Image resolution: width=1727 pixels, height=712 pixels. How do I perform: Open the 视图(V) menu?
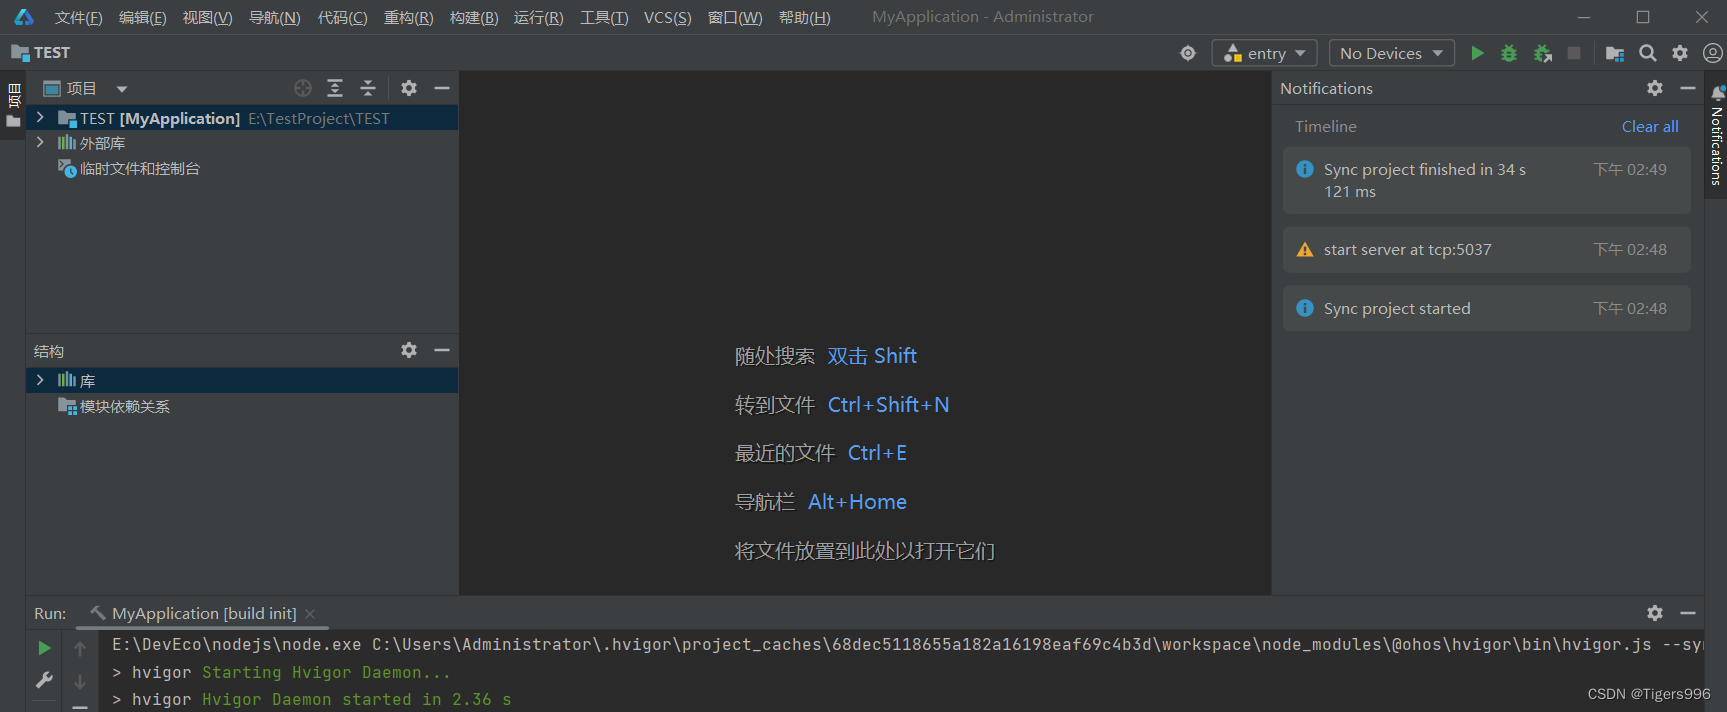tap(208, 17)
